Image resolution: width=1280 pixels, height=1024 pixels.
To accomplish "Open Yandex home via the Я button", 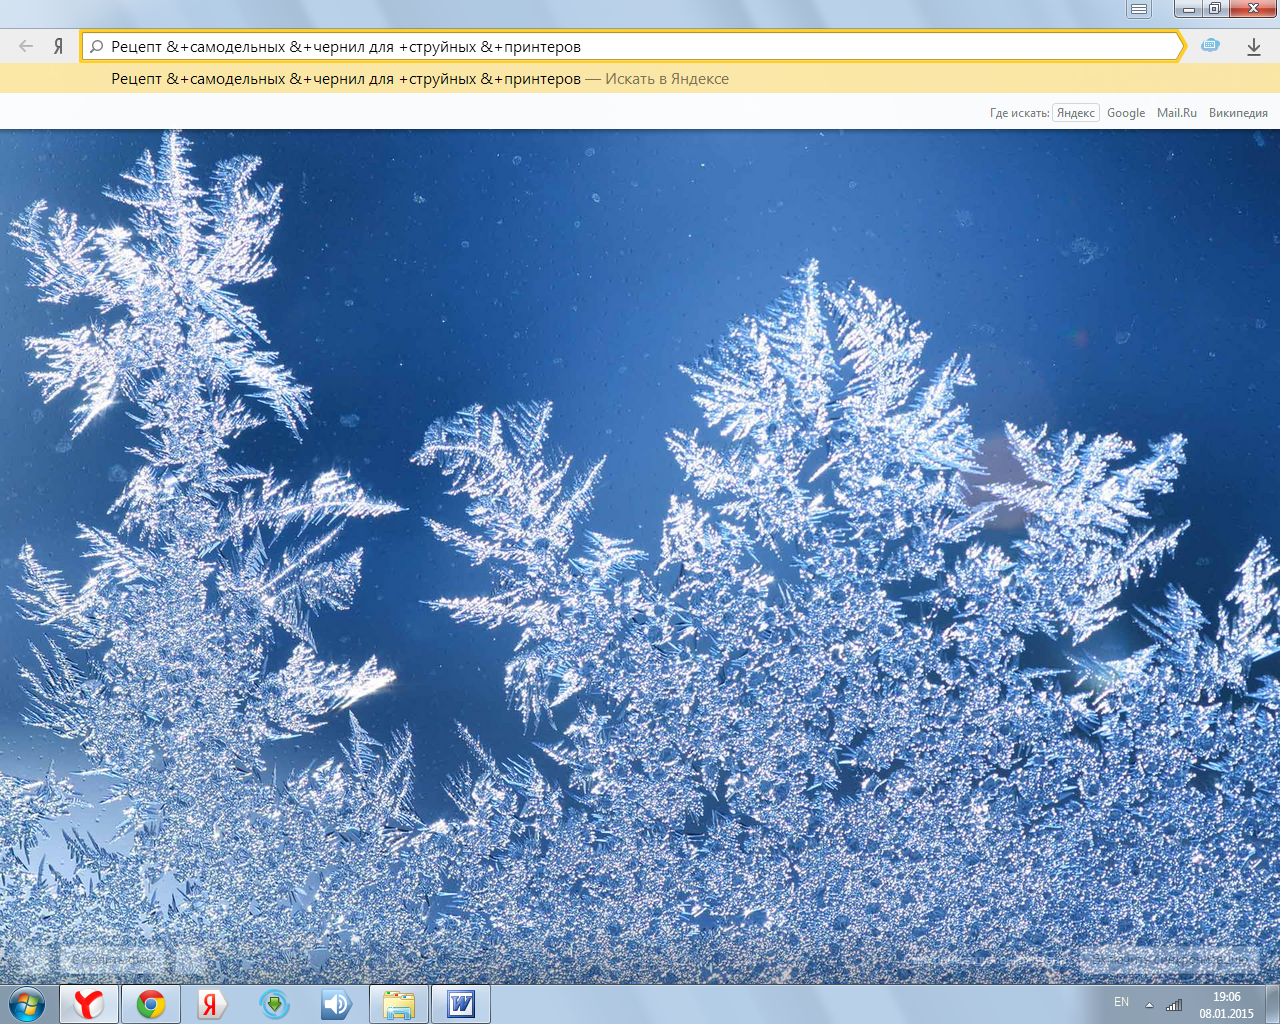I will (58, 46).
